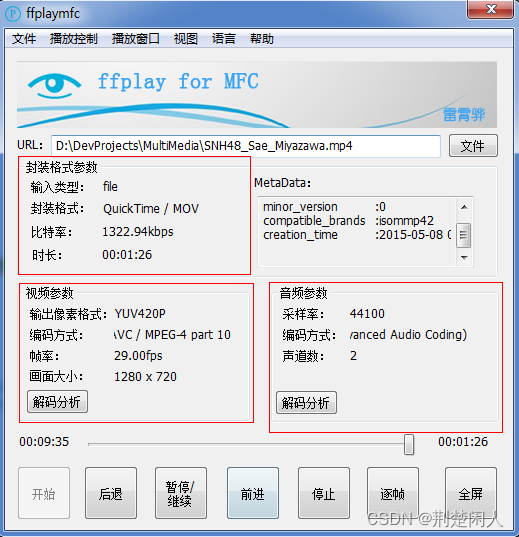Image resolution: width=519 pixels, height=537 pixels.
Task: Open the 播放窗口 menu
Action: pos(135,39)
